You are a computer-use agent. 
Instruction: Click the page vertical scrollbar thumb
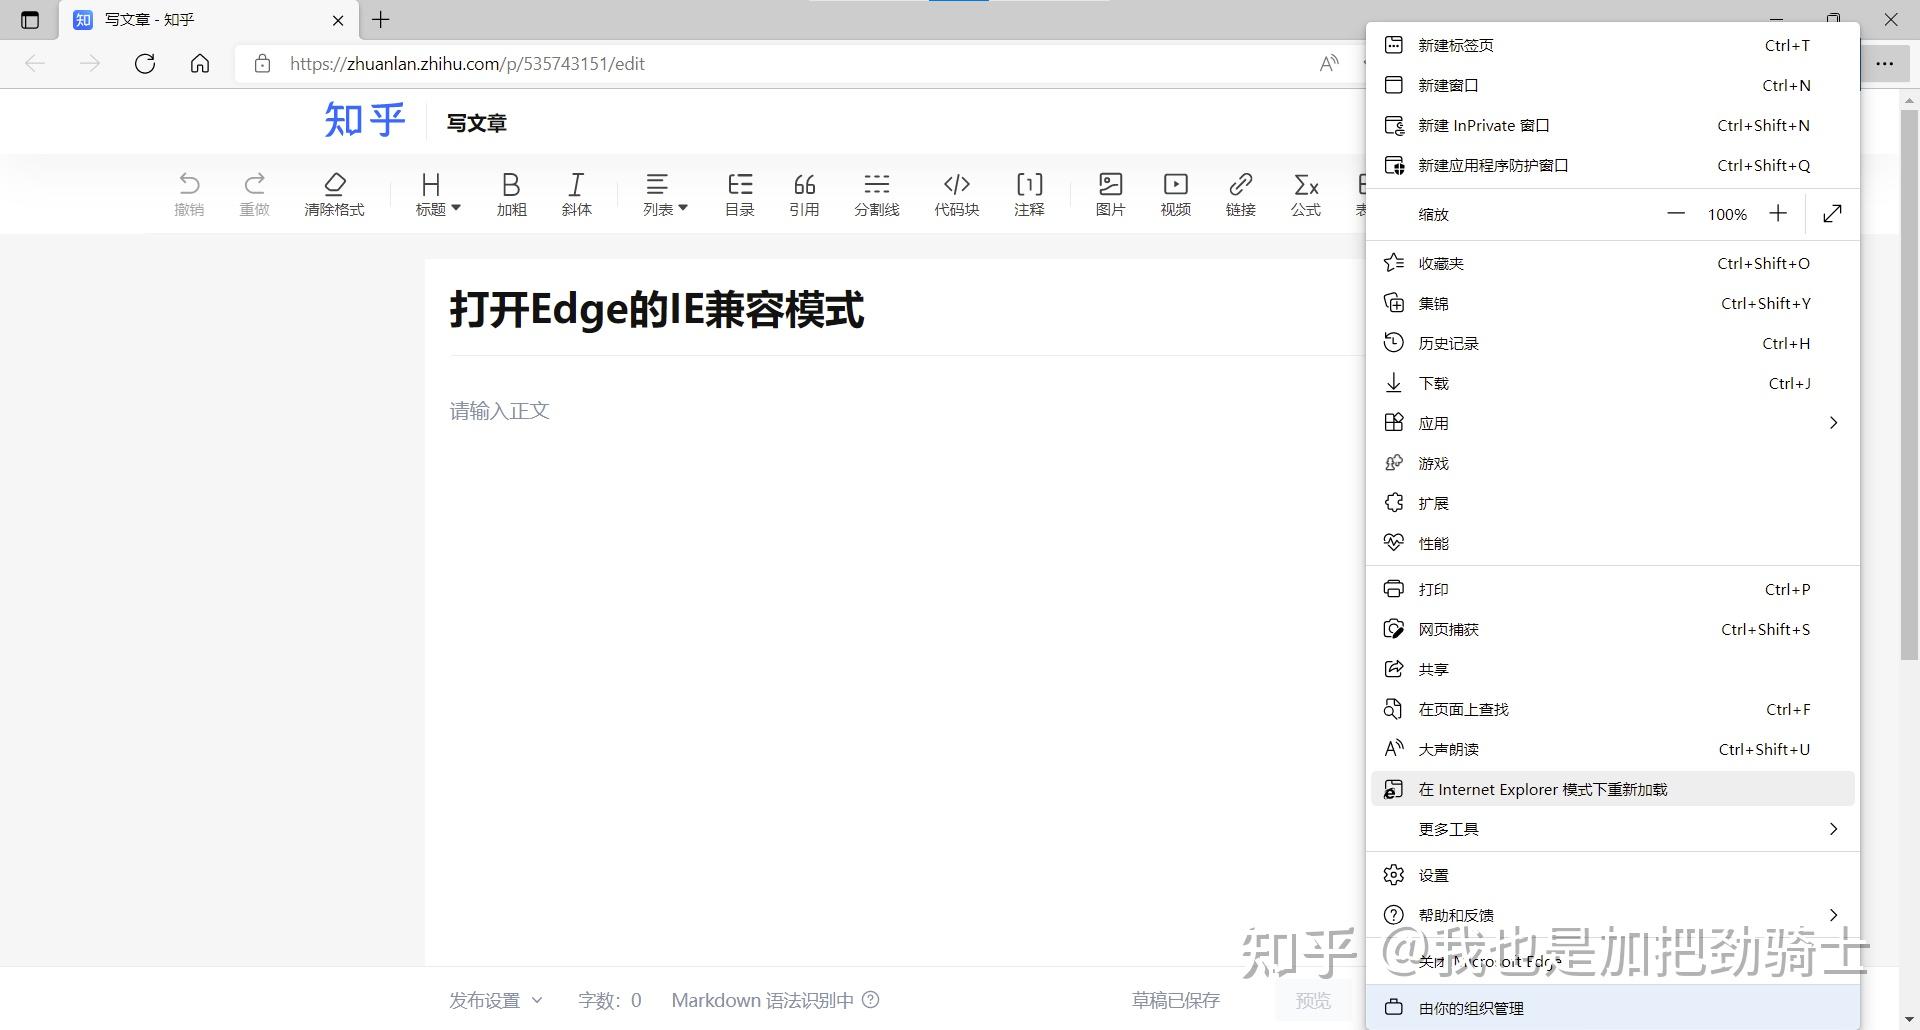click(1909, 384)
